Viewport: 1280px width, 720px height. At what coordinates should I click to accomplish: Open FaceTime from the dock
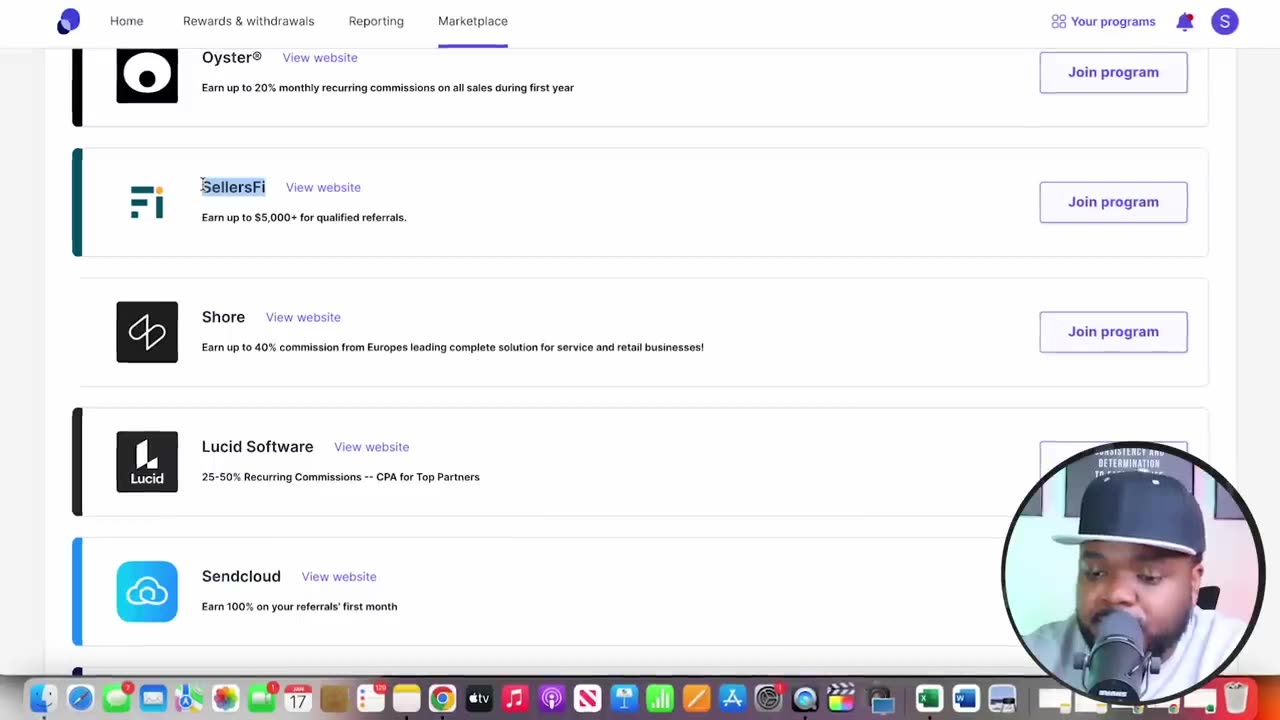[x=261, y=698]
